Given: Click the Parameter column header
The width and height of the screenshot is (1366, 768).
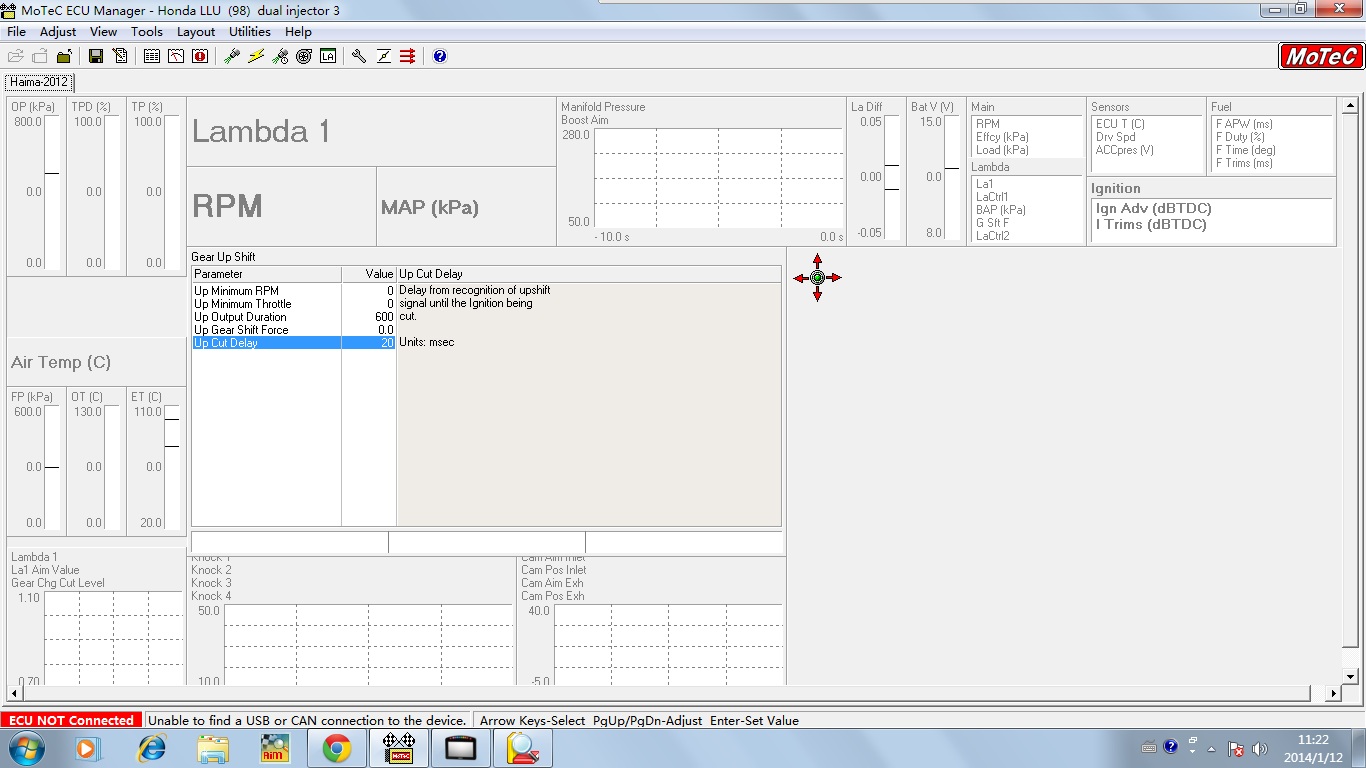Looking at the screenshot, I should tap(266, 274).
